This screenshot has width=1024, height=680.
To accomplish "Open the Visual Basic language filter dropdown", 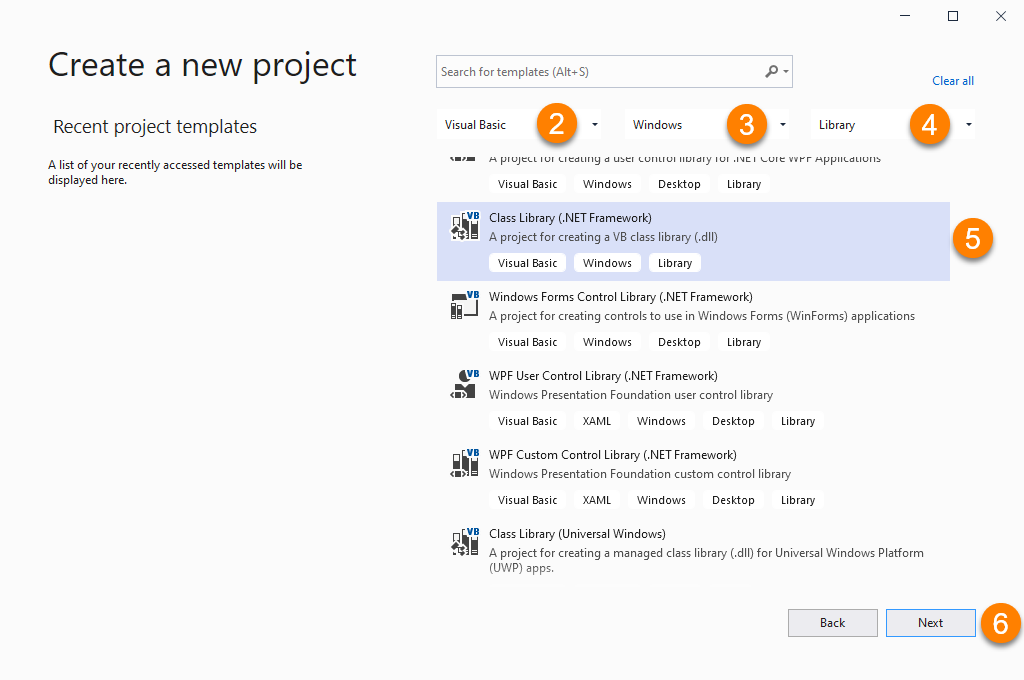I will [x=595, y=125].
